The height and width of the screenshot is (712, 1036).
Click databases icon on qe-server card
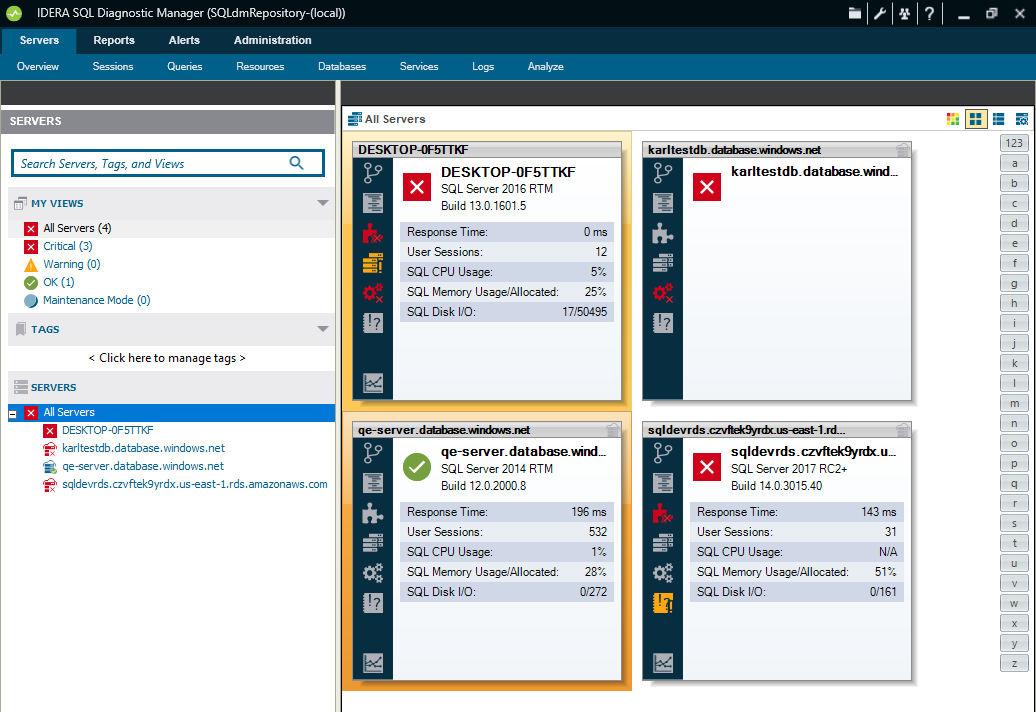point(373,543)
